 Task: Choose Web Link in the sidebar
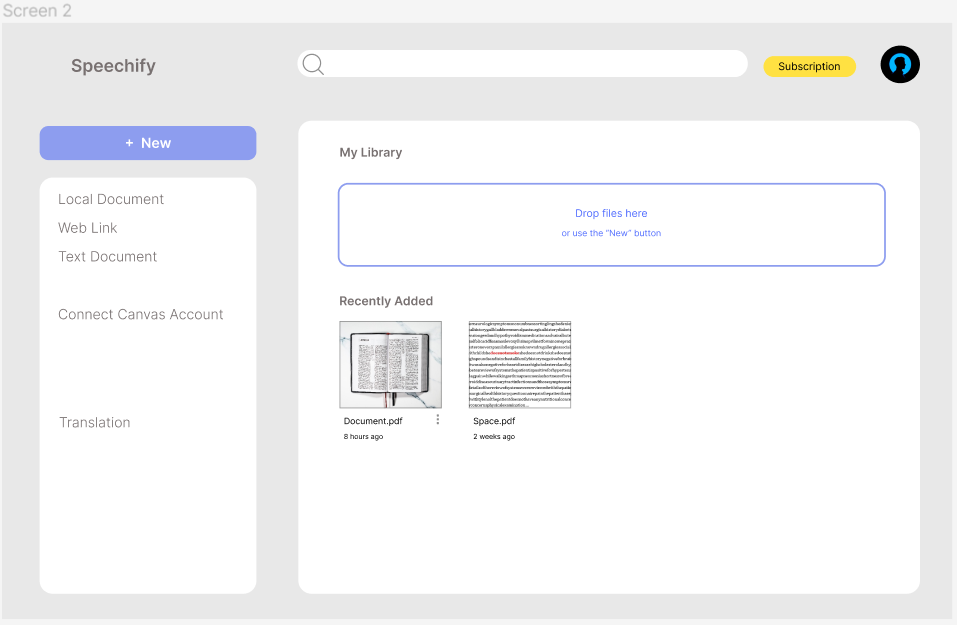pos(87,228)
